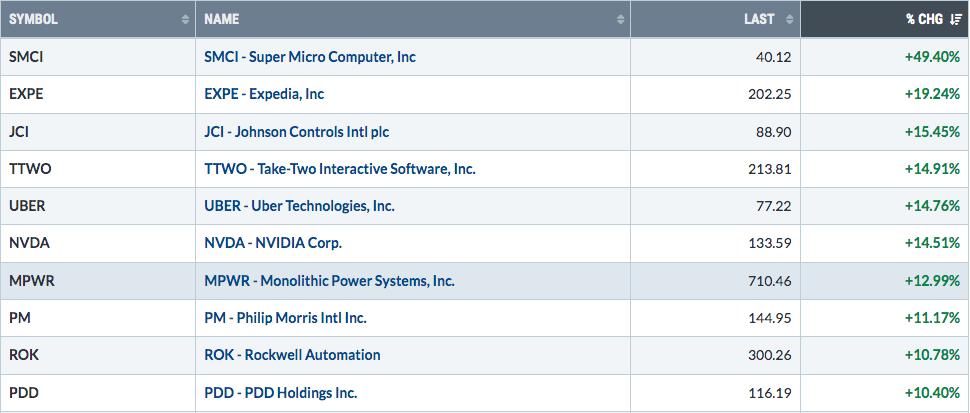Image resolution: width=970 pixels, height=413 pixels.
Task: Click the SYMBOL column header label
Action: pos(33,19)
